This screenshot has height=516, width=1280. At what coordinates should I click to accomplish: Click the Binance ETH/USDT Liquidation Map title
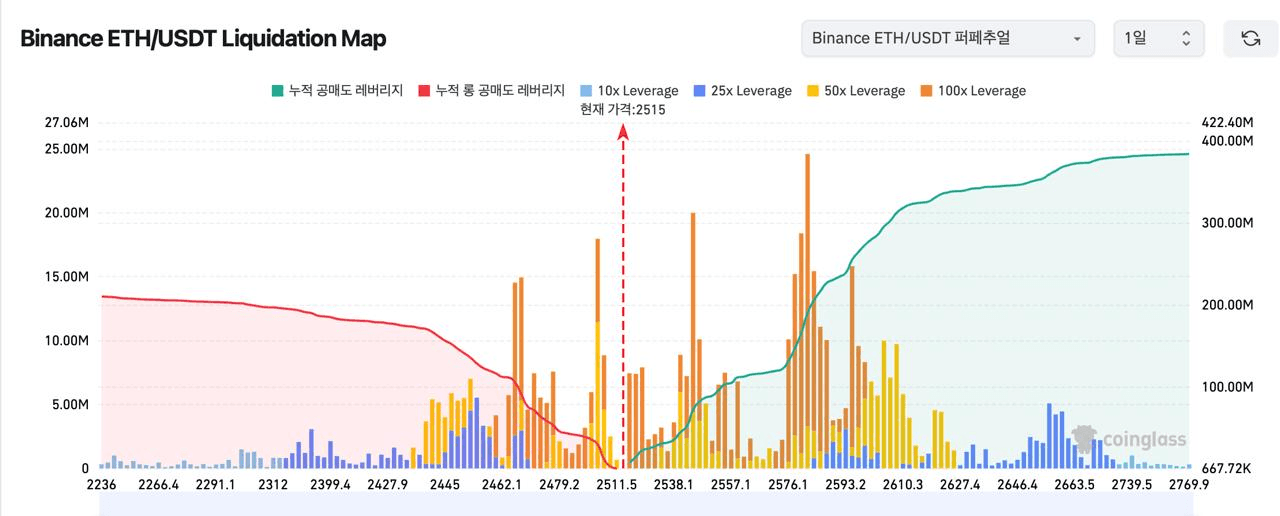[x=203, y=39]
